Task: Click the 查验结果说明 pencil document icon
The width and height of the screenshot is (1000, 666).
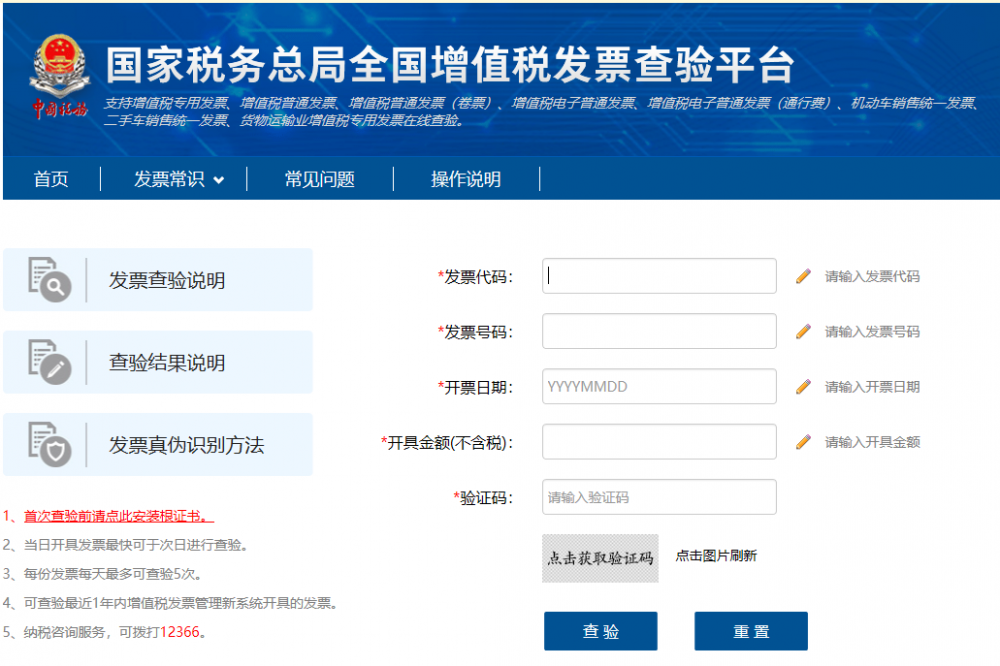Action: pos(49,362)
